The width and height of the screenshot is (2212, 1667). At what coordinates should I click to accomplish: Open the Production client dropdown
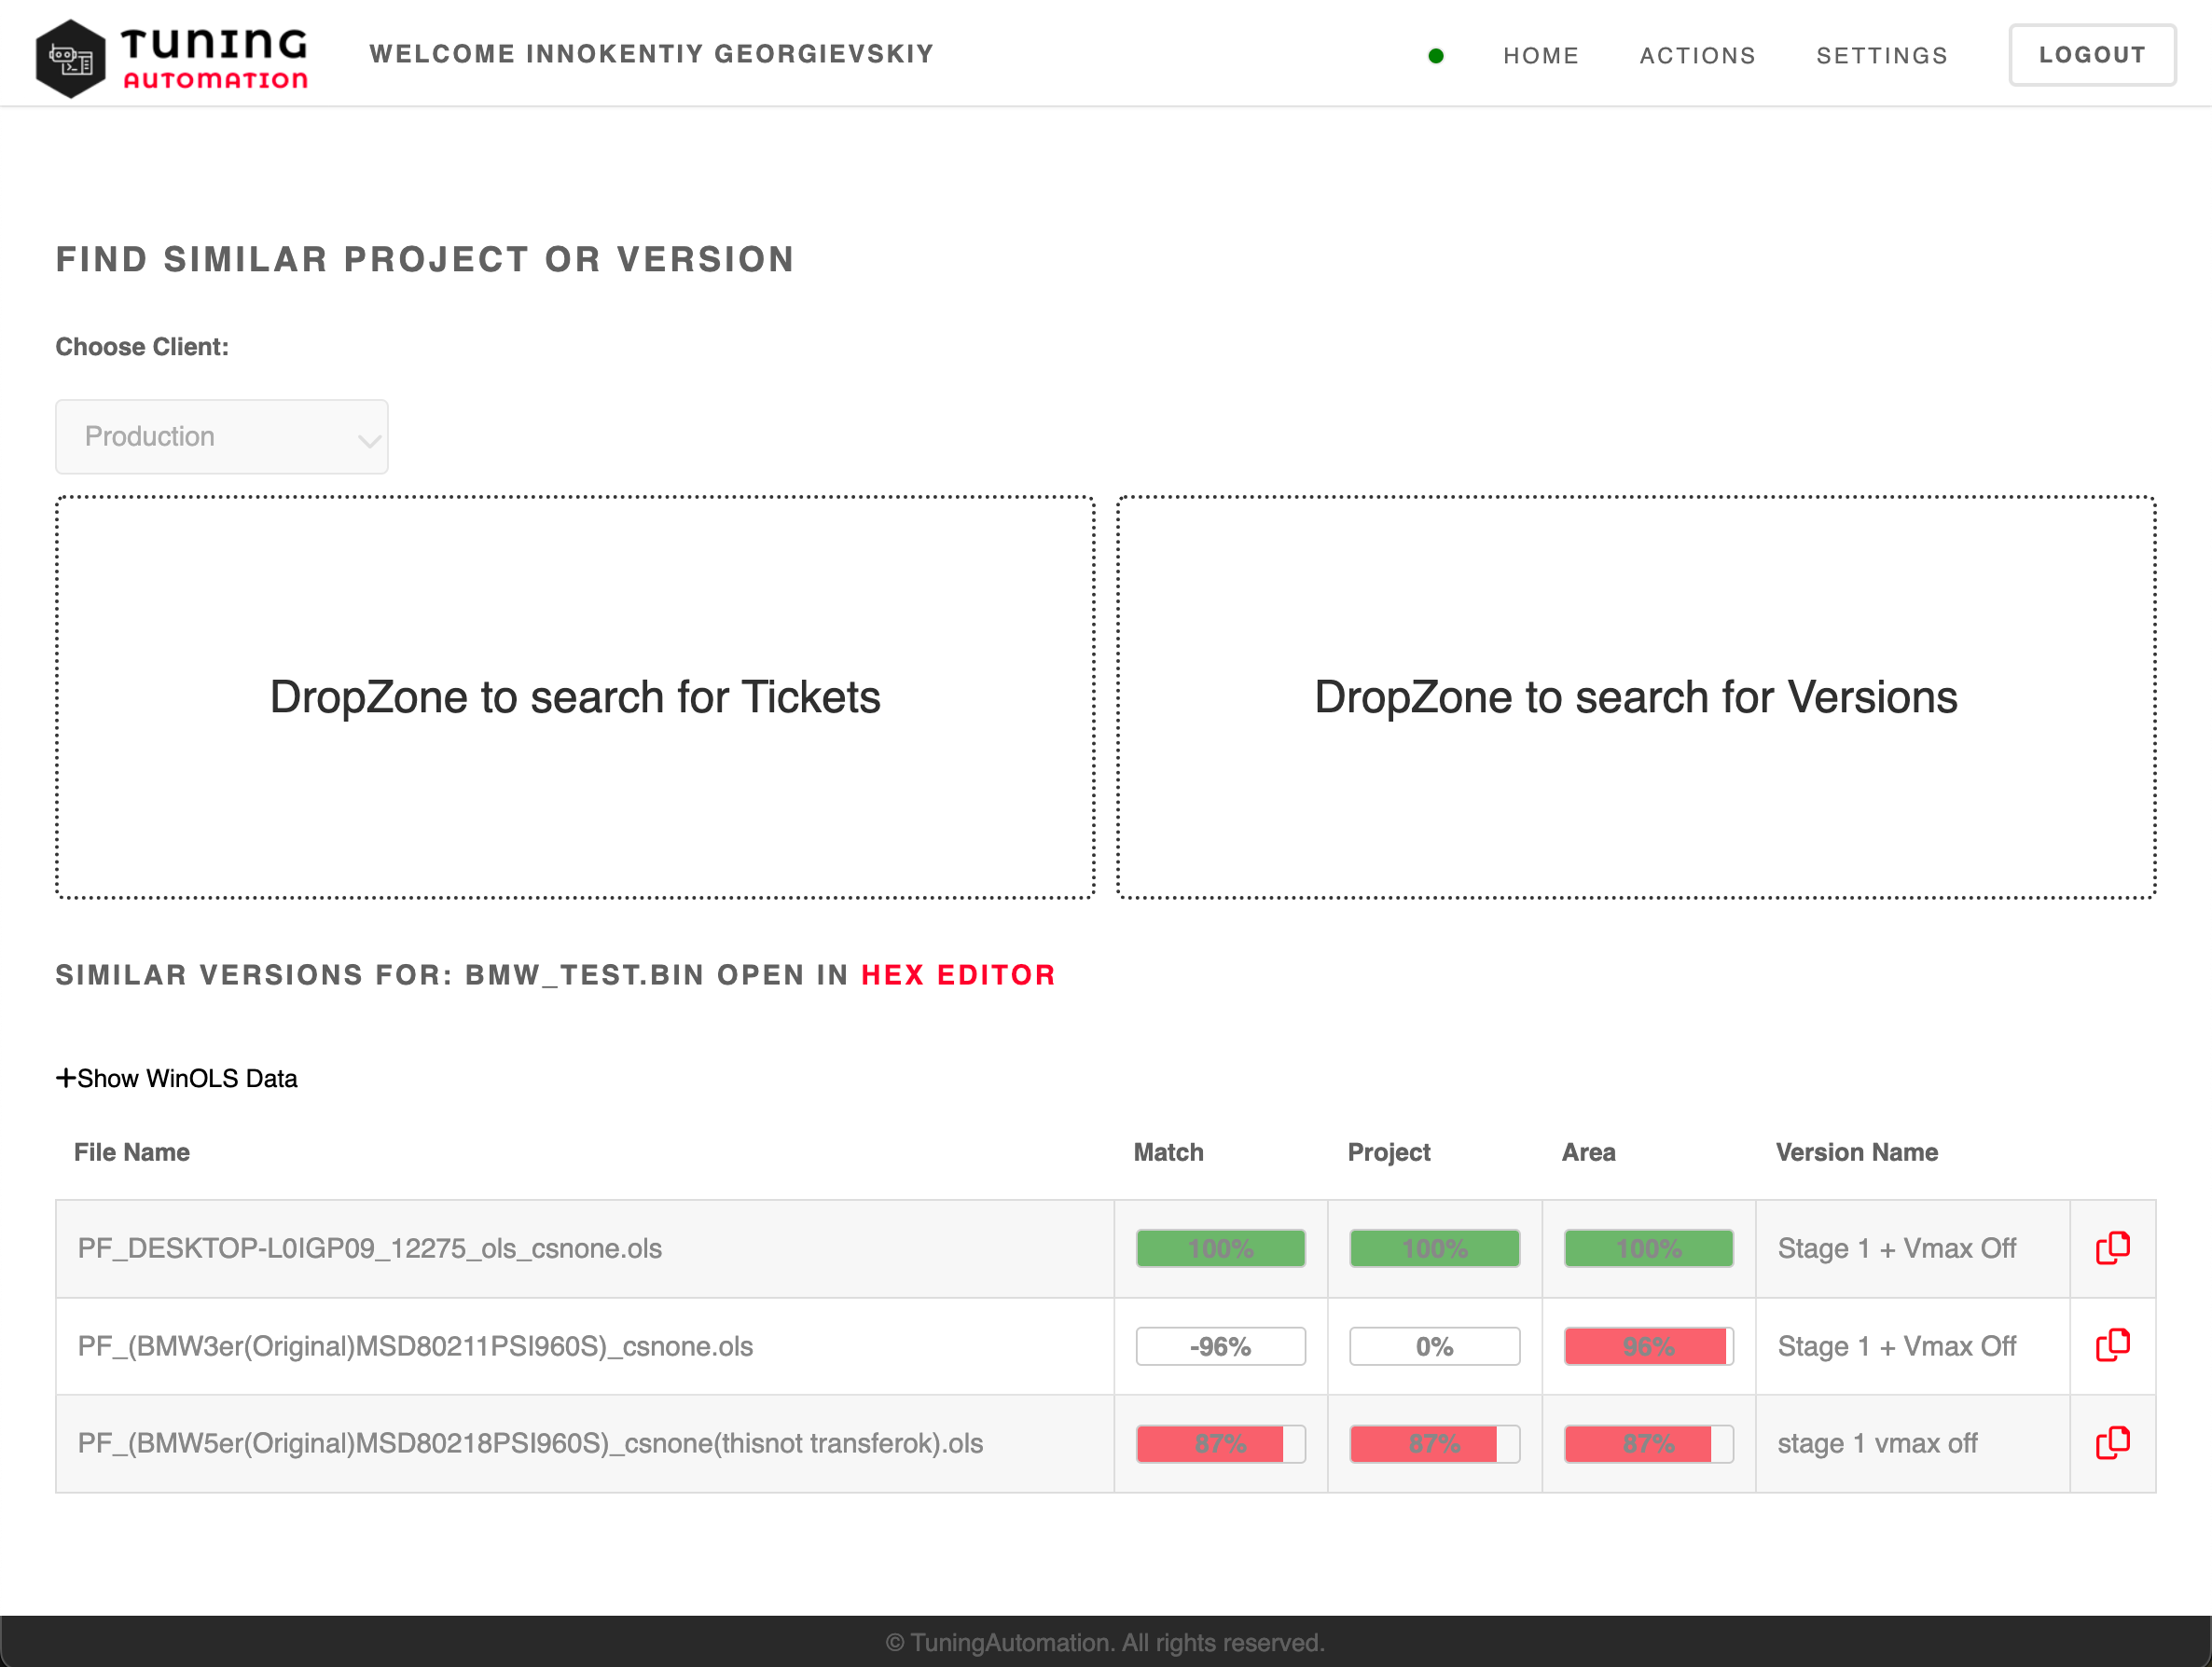(x=222, y=437)
